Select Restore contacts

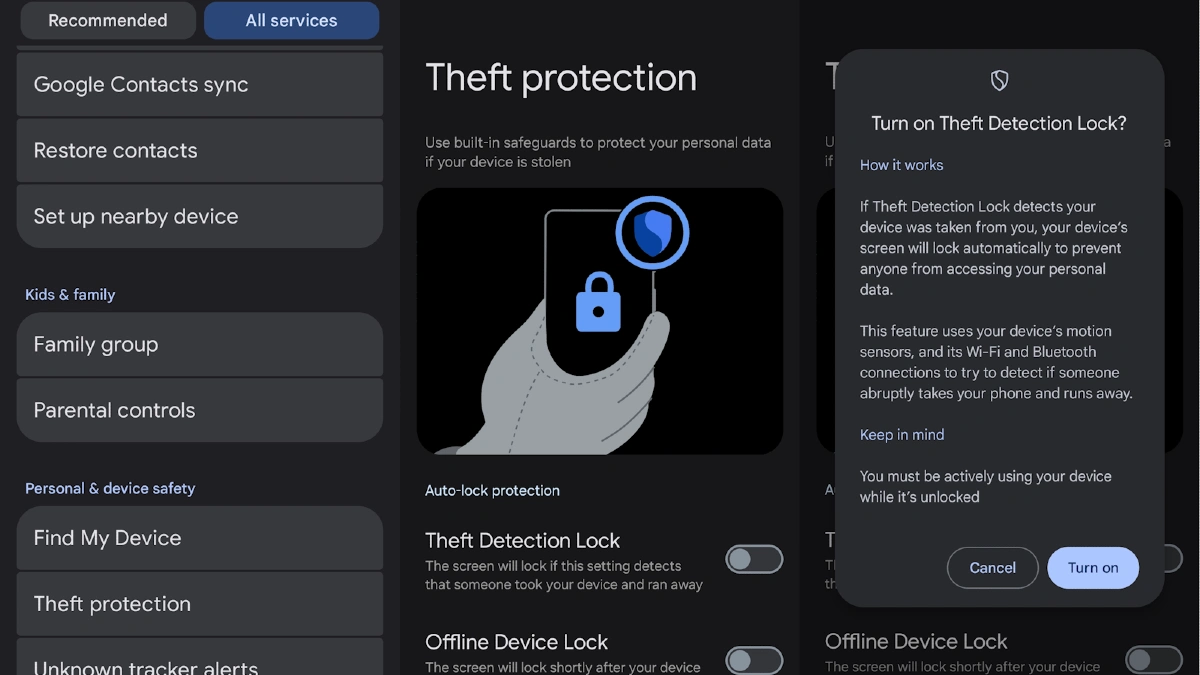(199, 150)
